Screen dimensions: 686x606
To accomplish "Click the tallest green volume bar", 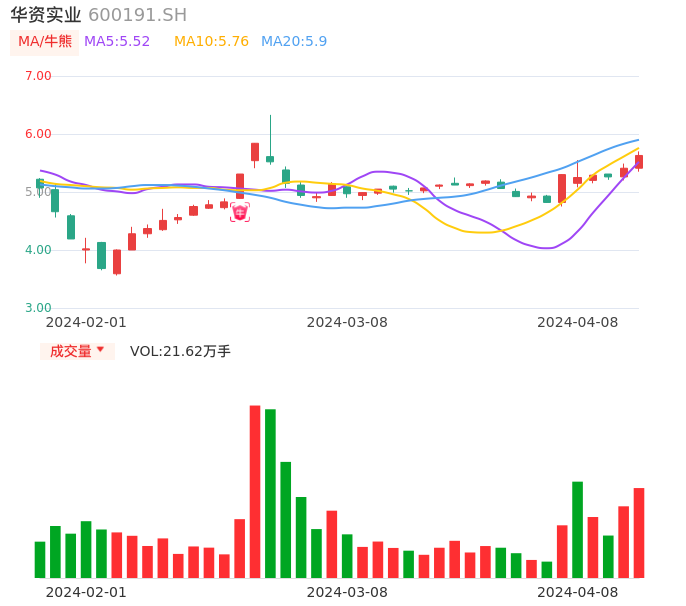I will [270, 493].
